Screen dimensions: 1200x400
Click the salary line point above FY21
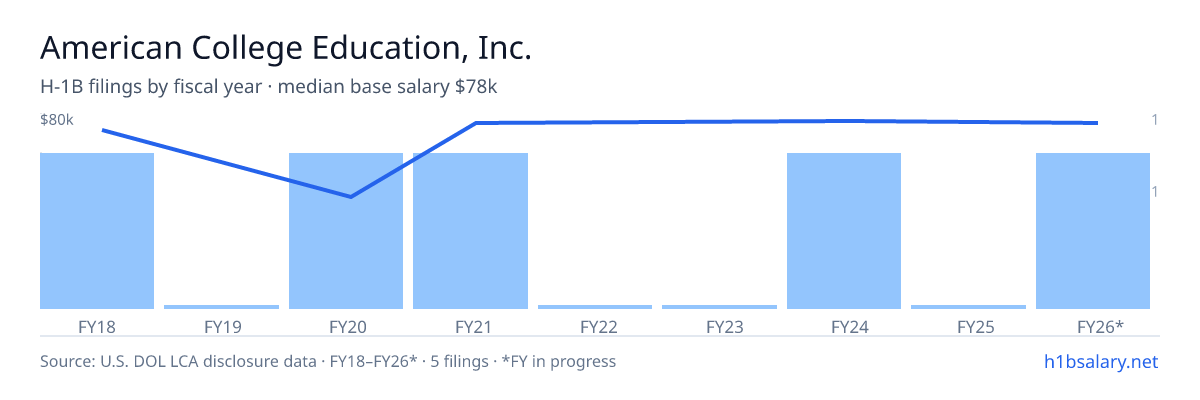pos(476,123)
